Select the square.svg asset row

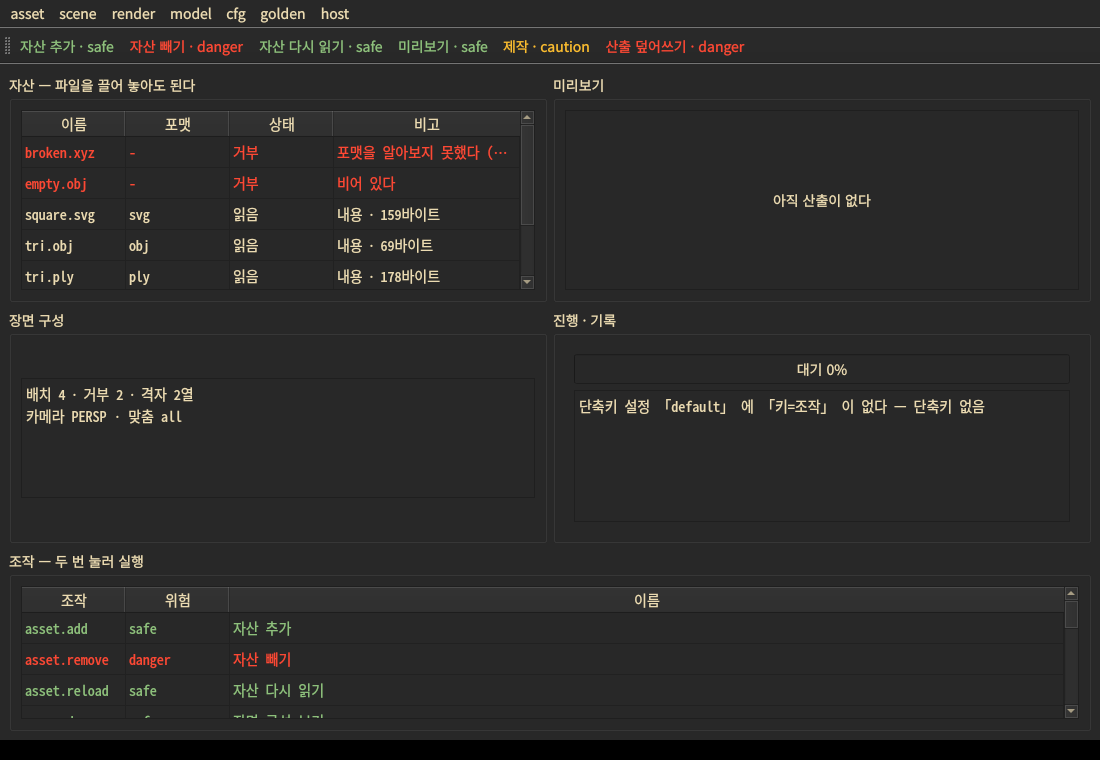coord(271,214)
